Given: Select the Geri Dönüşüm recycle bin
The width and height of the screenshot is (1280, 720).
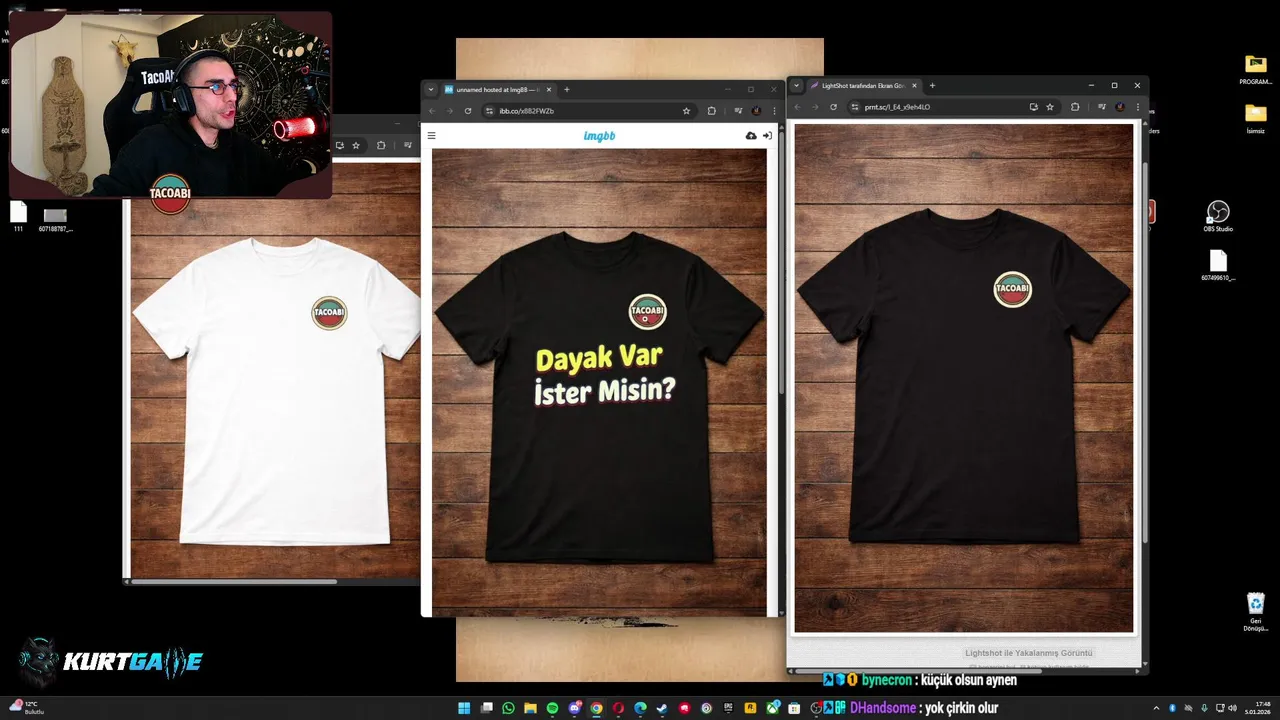Looking at the screenshot, I should (1255, 611).
